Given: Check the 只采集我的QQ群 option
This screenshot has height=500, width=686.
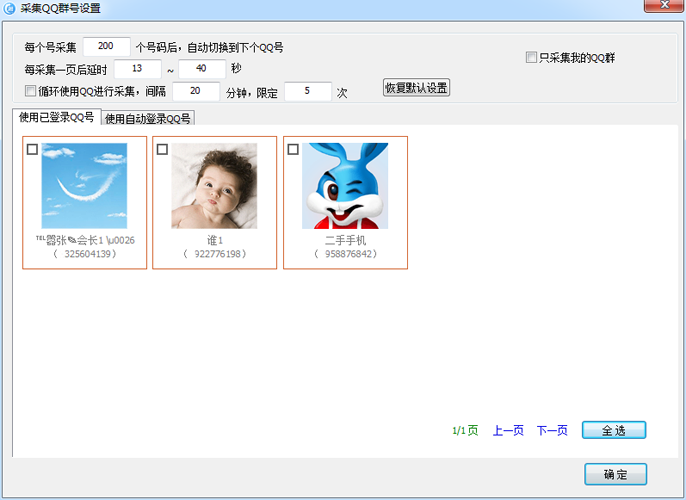Looking at the screenshot, I should coord(531,57).
